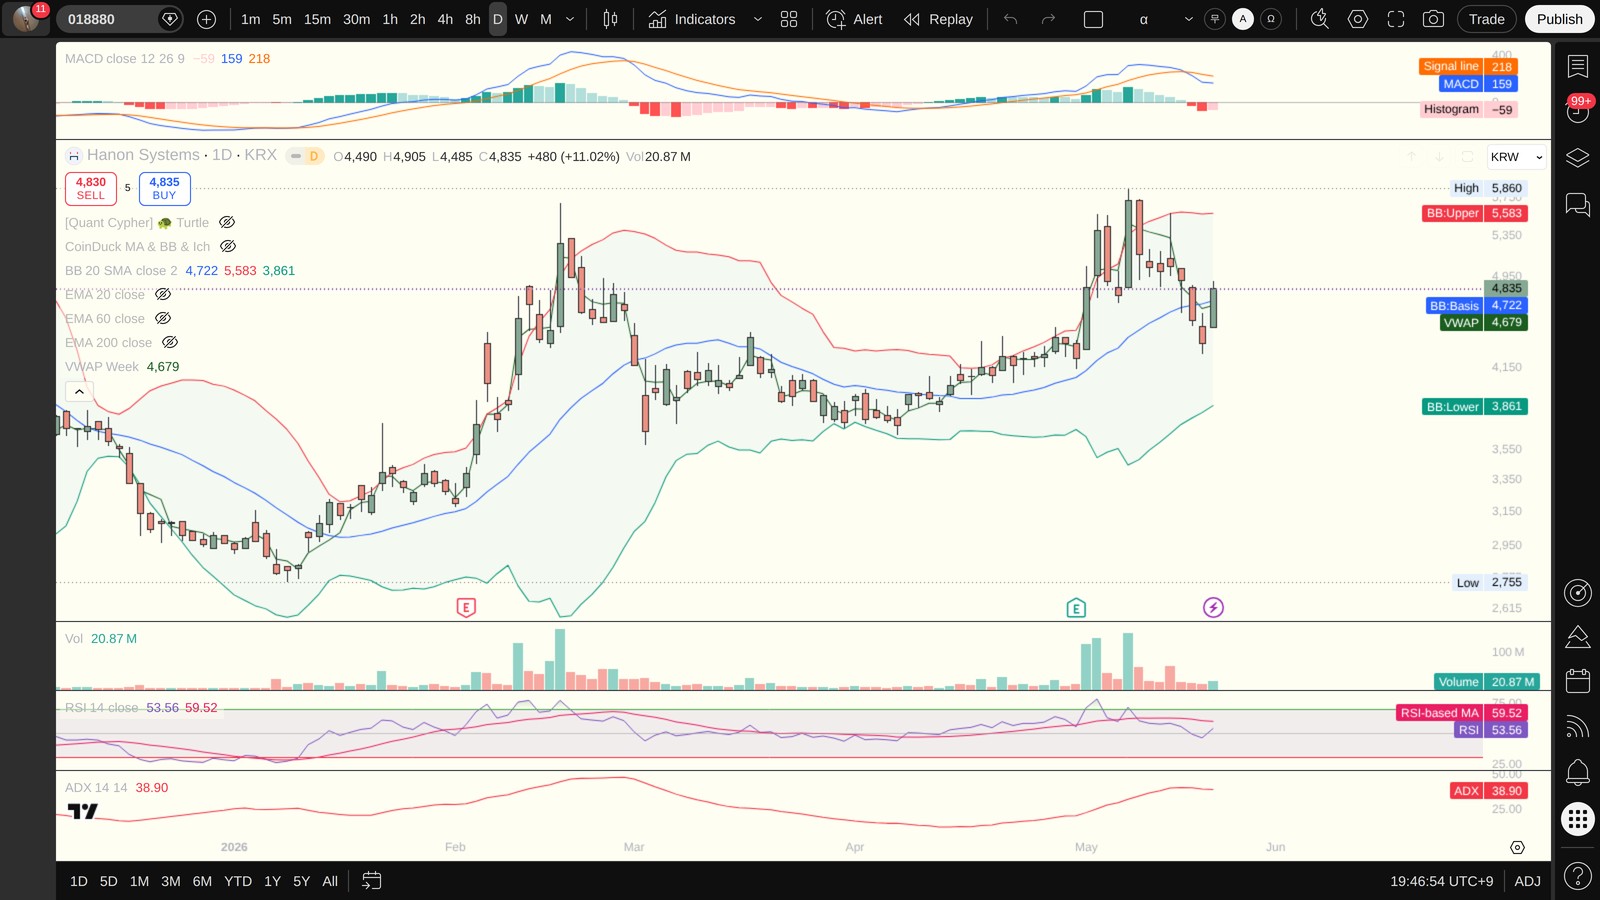Open the watchlist panel icon
This screenshot has width=1600, height=900.
(x=1577, y=66)
